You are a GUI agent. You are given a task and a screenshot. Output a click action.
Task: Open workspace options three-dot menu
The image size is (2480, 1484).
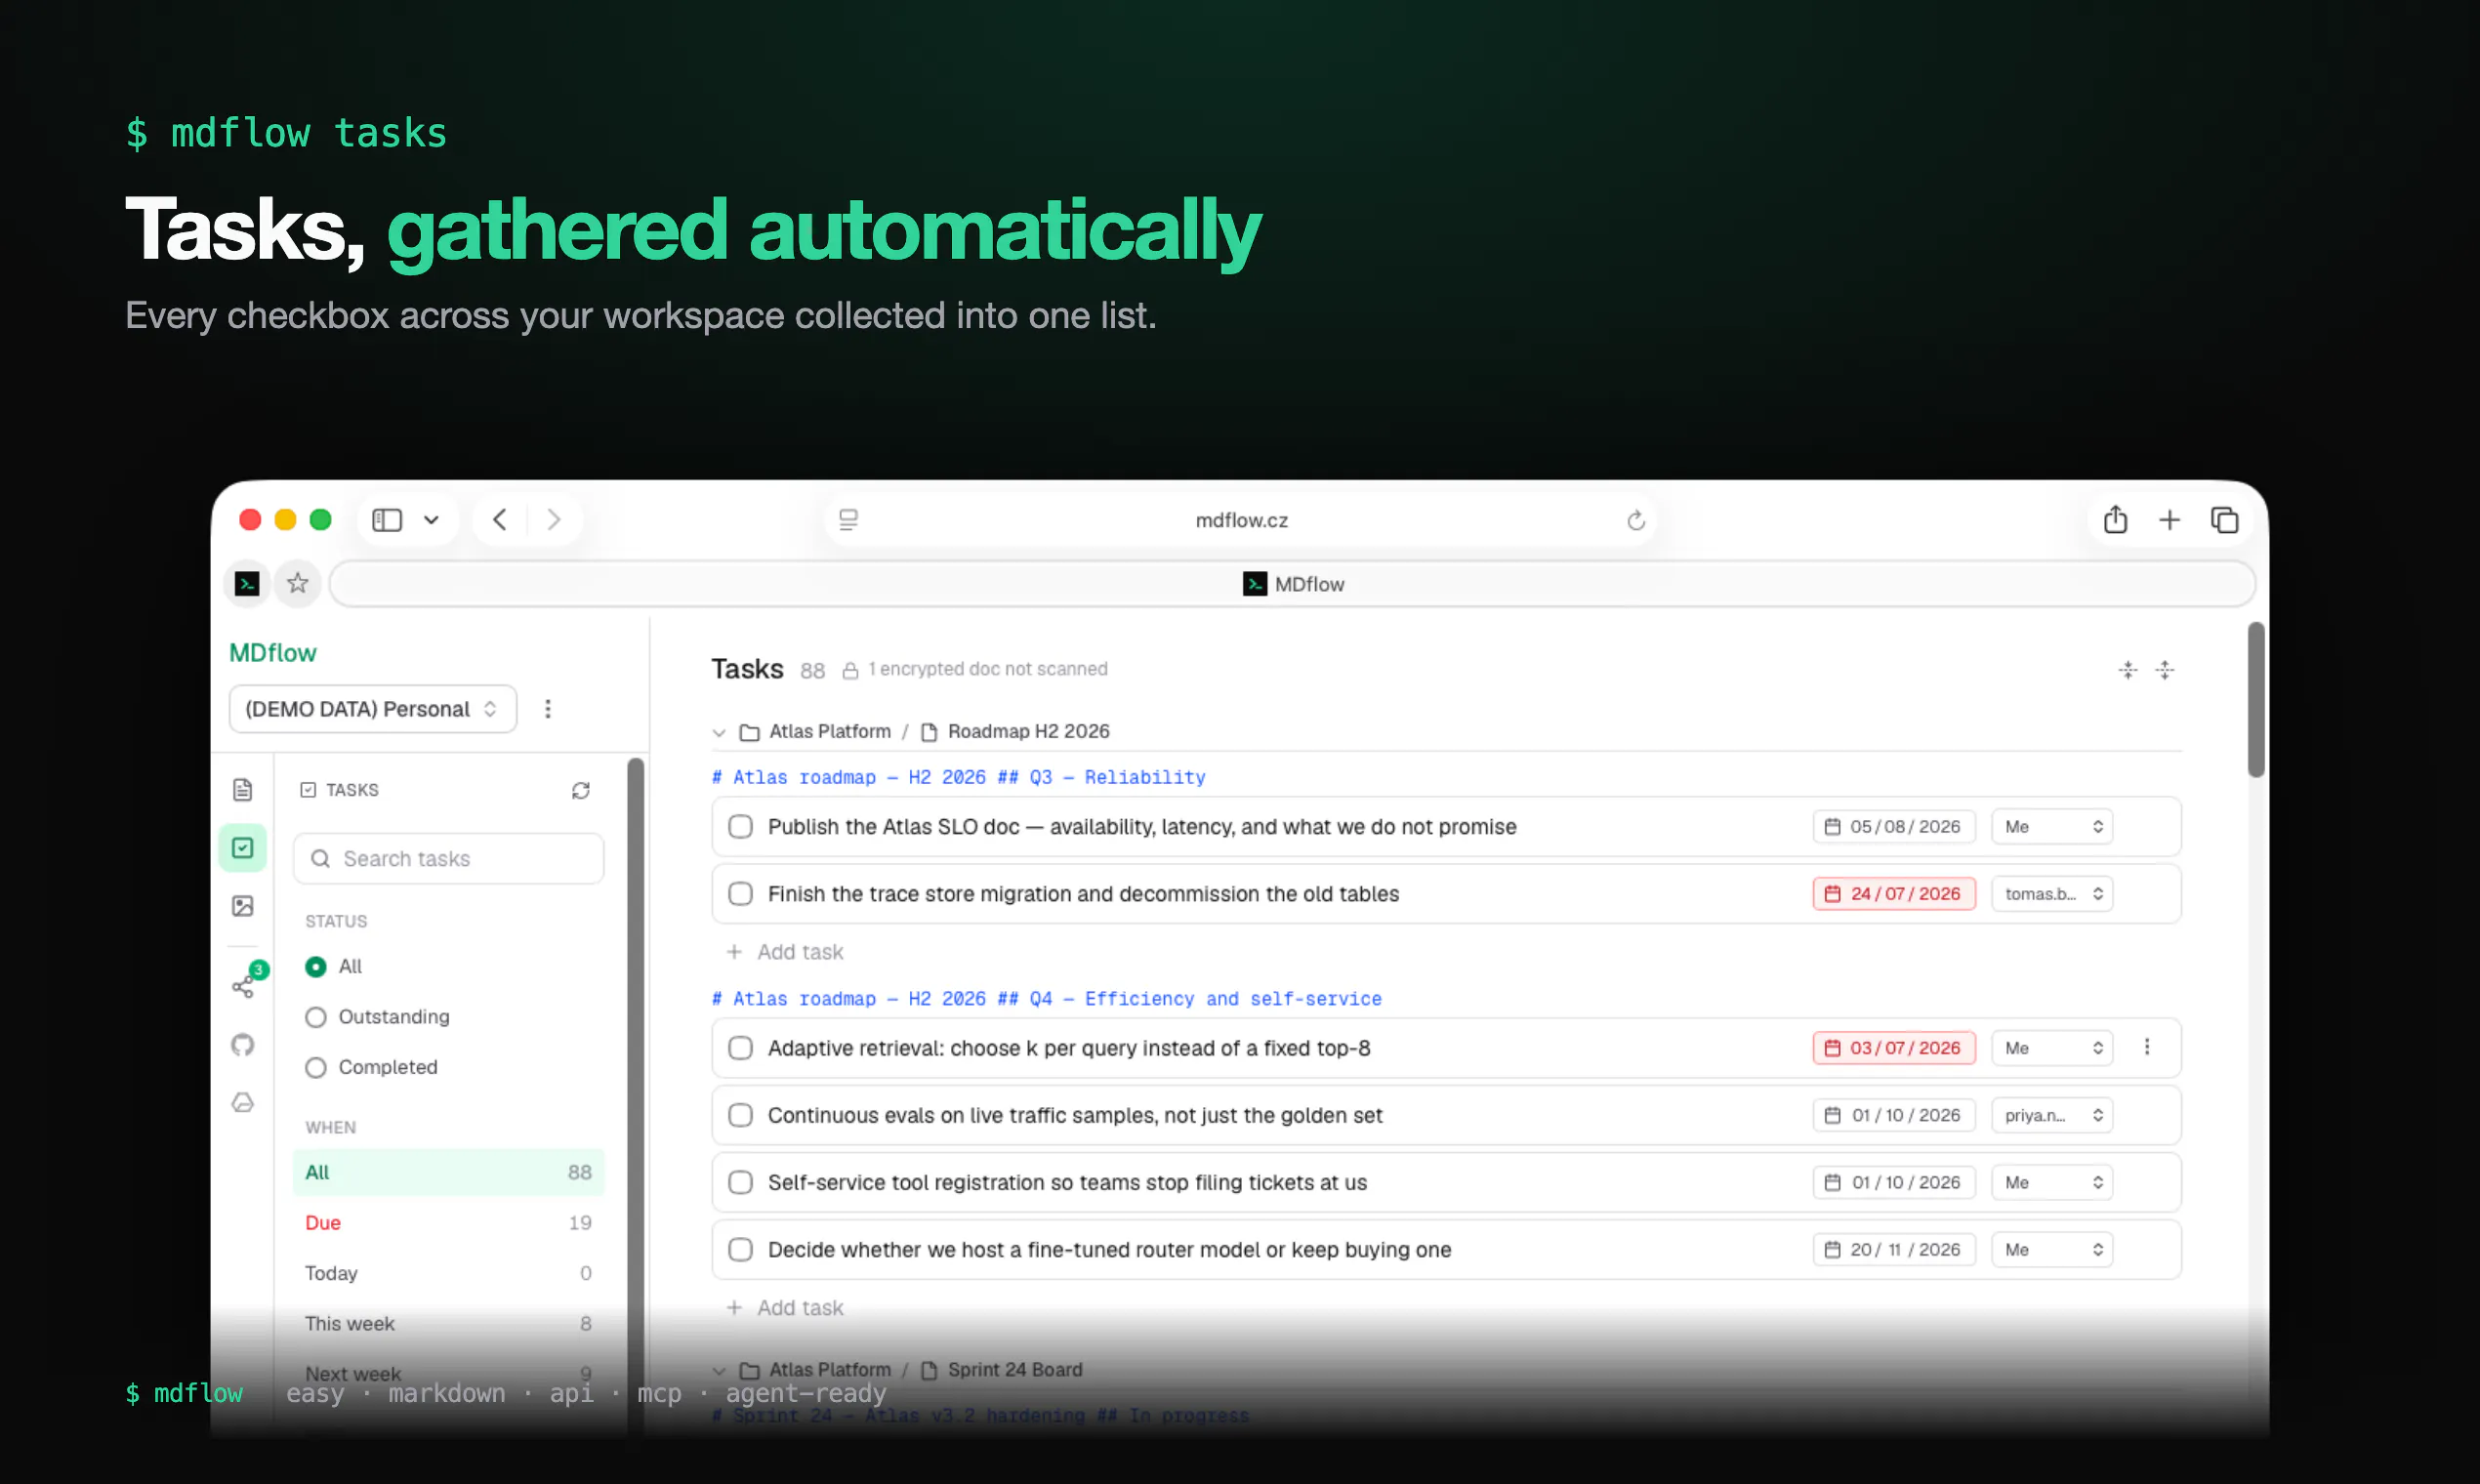[x=548, y=709]
